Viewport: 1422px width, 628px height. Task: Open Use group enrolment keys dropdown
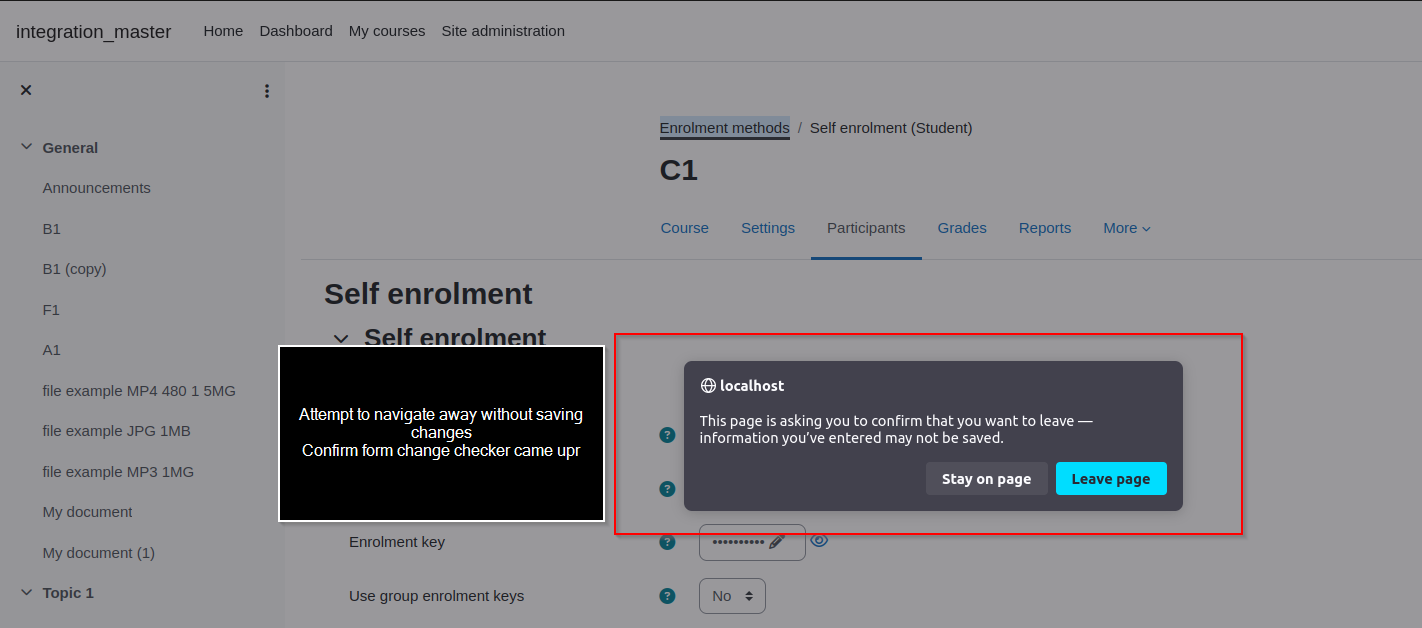[x=732, y=596]
